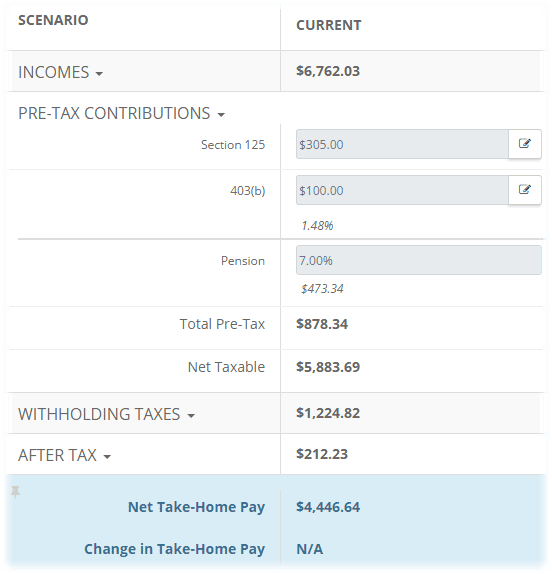Screen dimensions: 552x574
Task: Click the Total Pre-Tax value $878.34
Action: [322, 324]
